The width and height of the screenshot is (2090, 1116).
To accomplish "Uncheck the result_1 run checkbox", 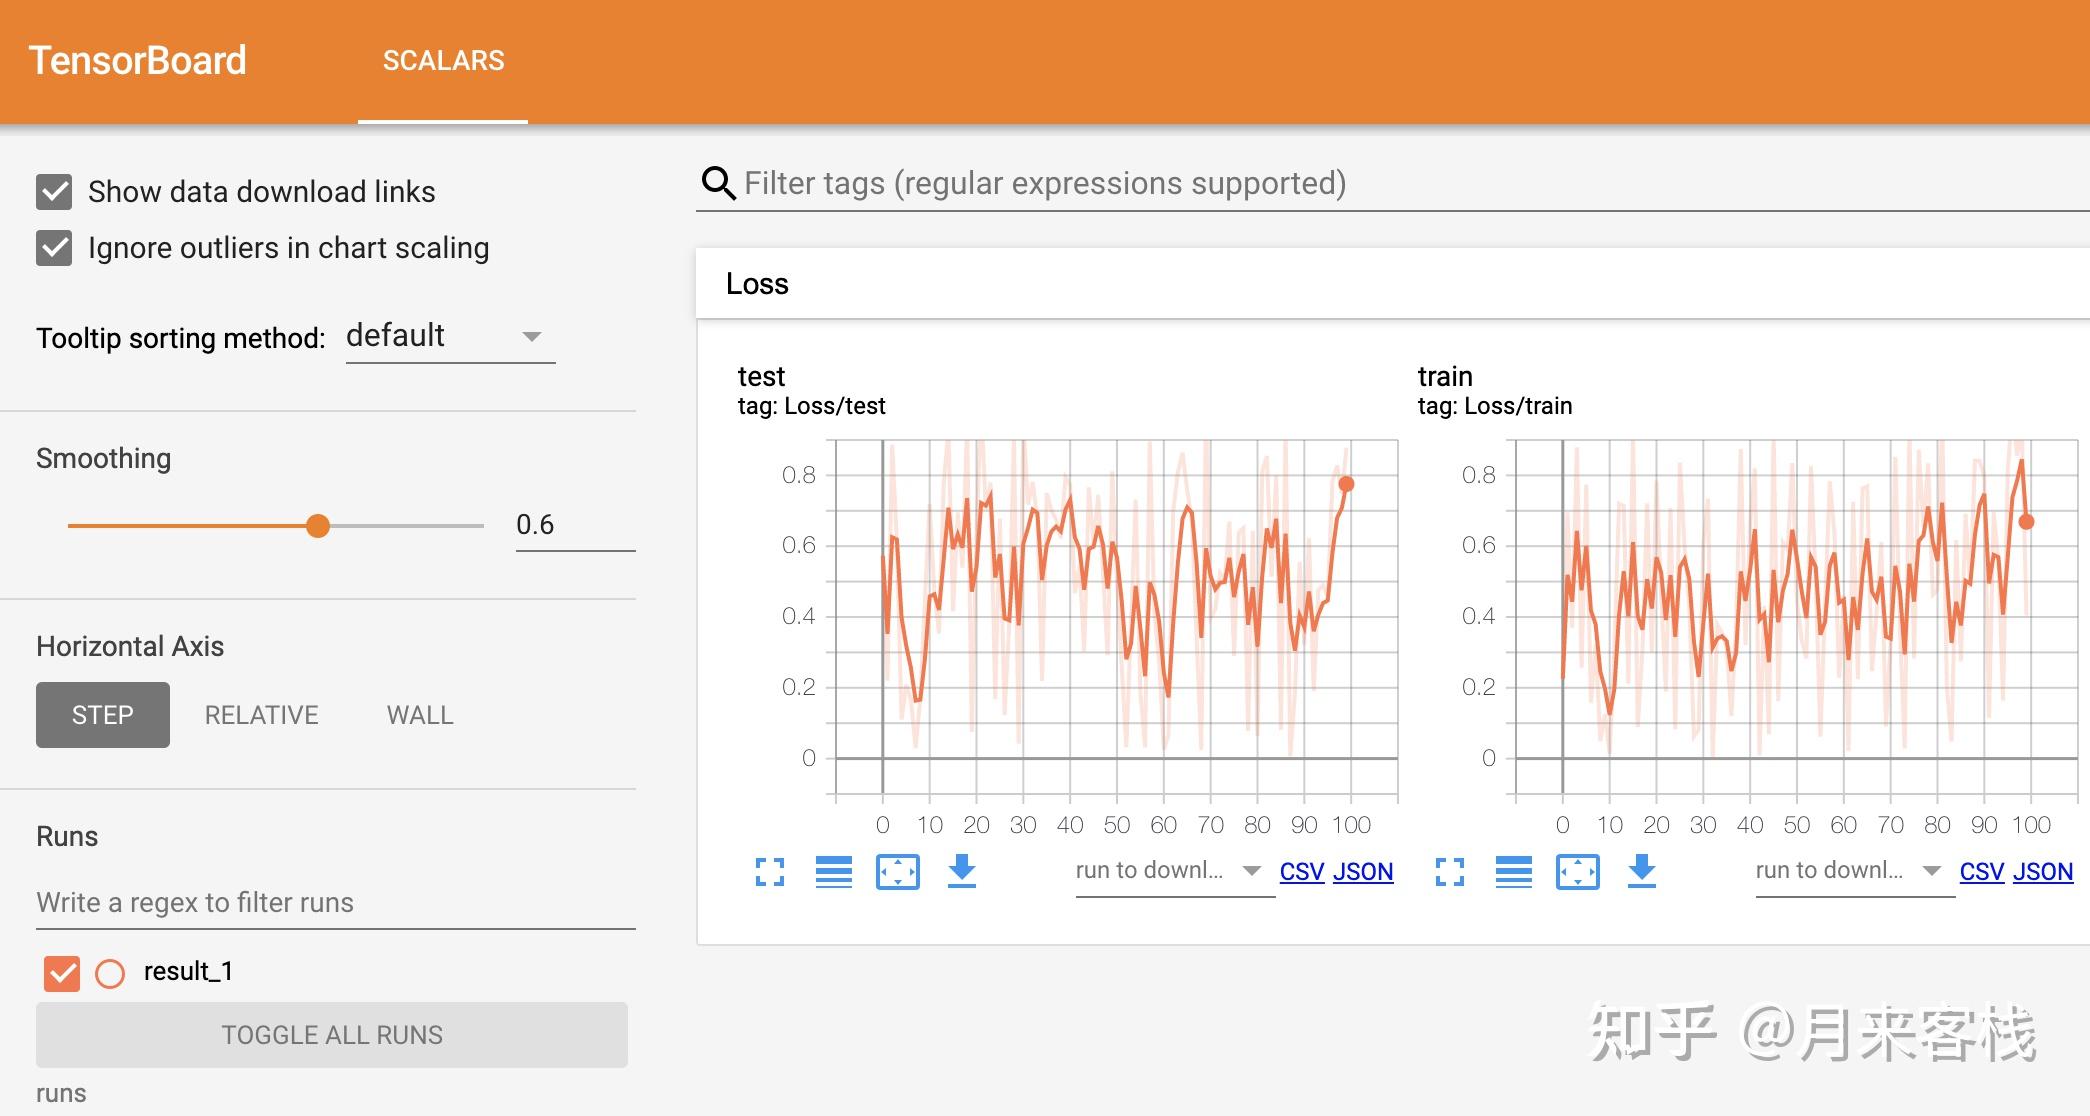I will click(62, 972).
